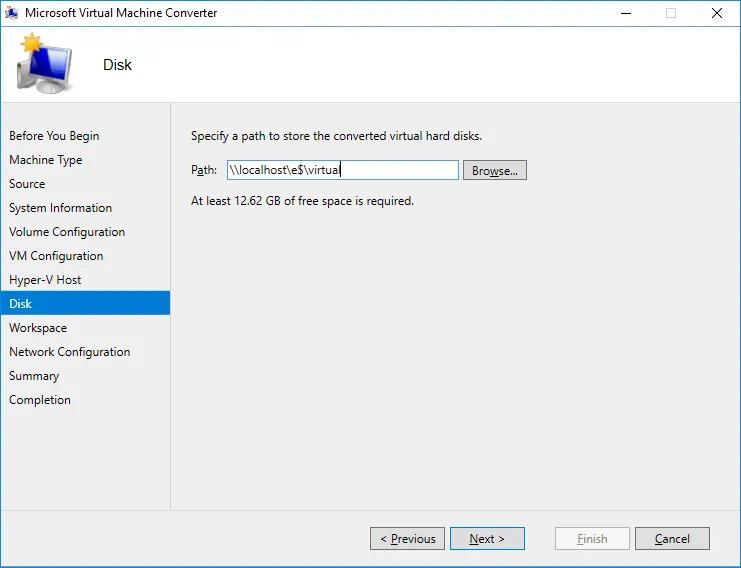This screenshot has width=741, height=568.
Task: Click inside the Path text field
Action: 342,170
